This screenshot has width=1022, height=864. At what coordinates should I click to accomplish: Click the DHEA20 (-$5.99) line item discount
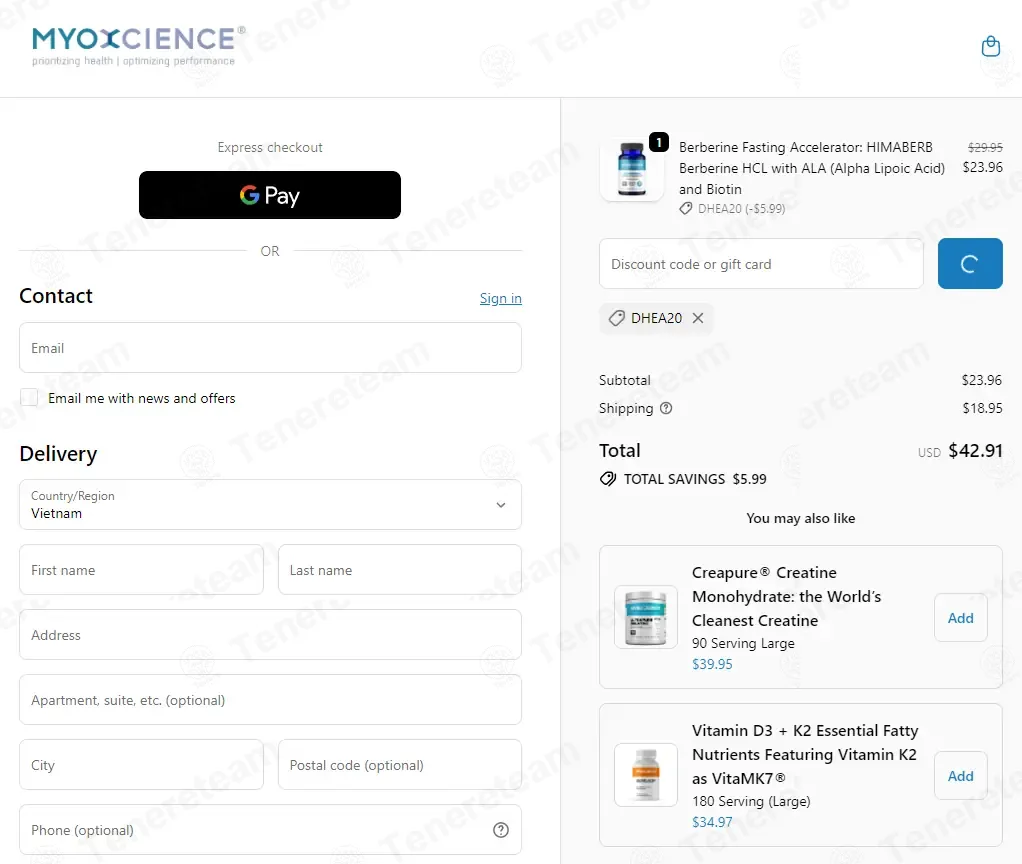pos(741,209)
